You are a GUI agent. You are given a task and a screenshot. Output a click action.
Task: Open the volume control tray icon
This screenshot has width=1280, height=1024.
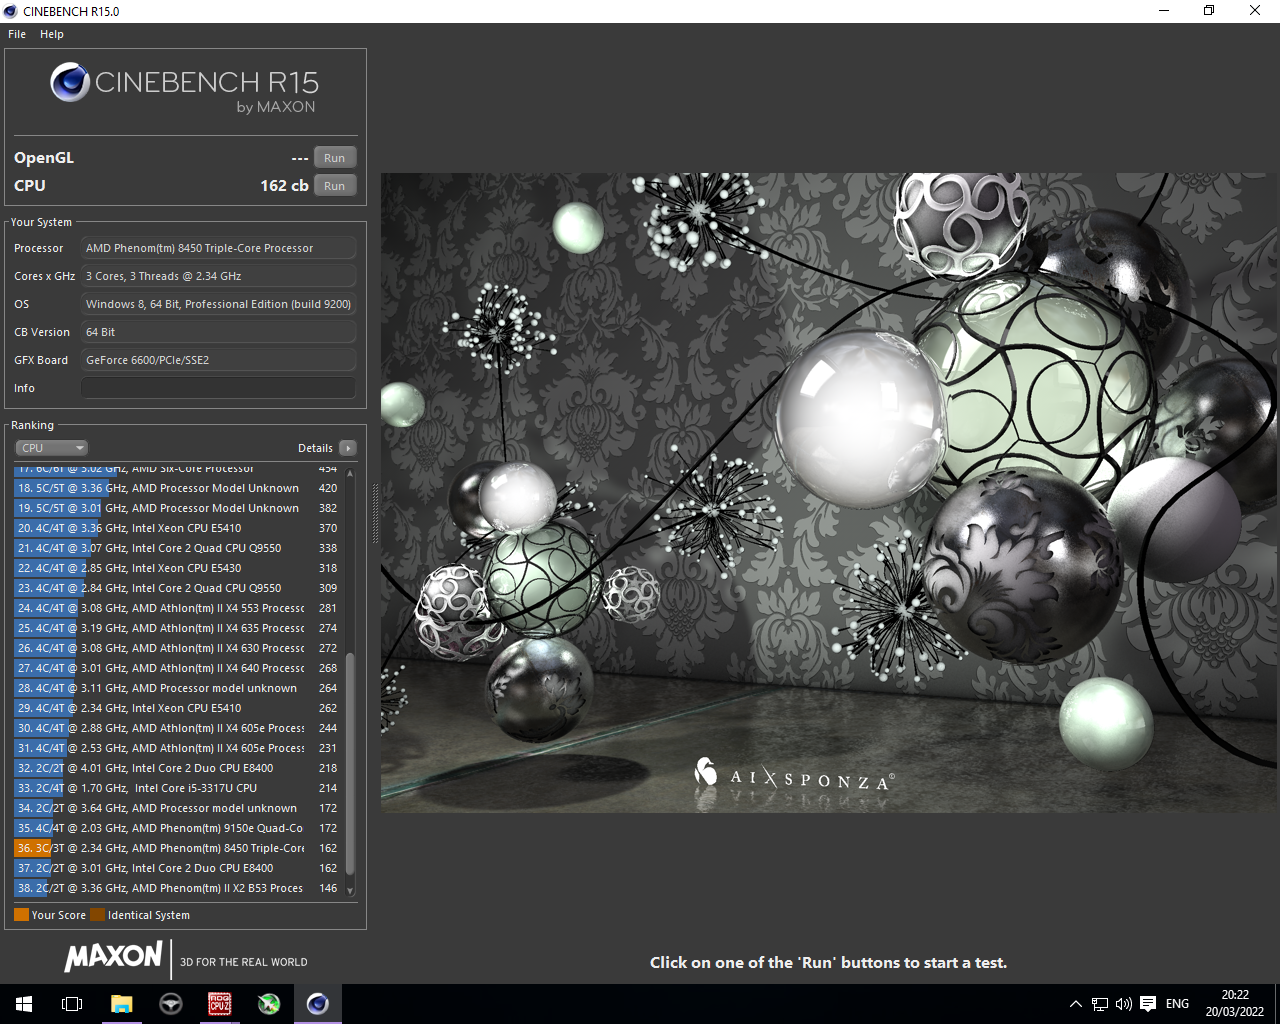(x=1124, y=1004)
